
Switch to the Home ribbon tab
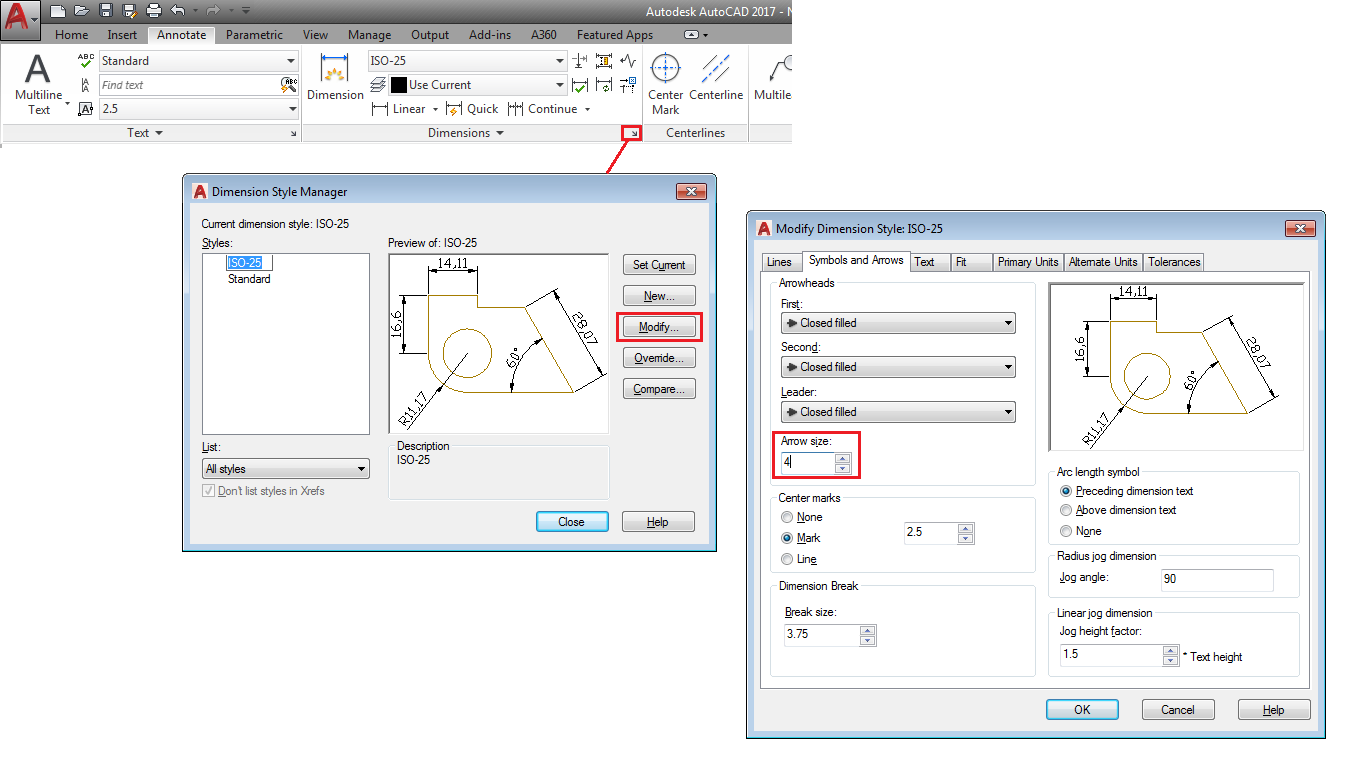click(x=72, y=35)
